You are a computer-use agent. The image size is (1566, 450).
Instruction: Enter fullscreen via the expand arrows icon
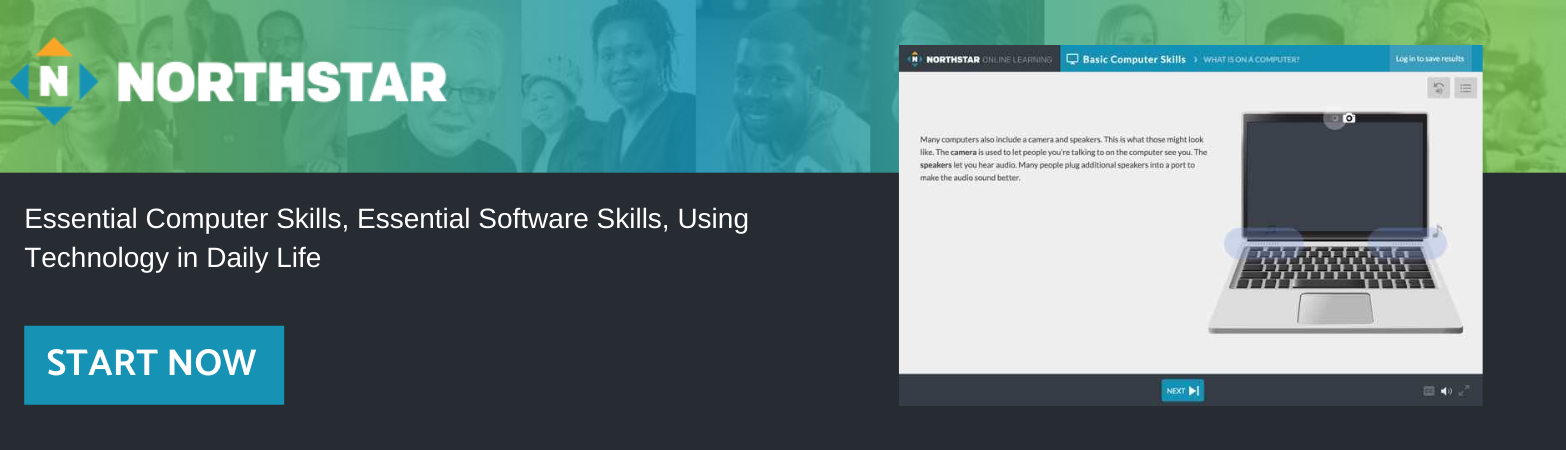tap(1463, 391)
